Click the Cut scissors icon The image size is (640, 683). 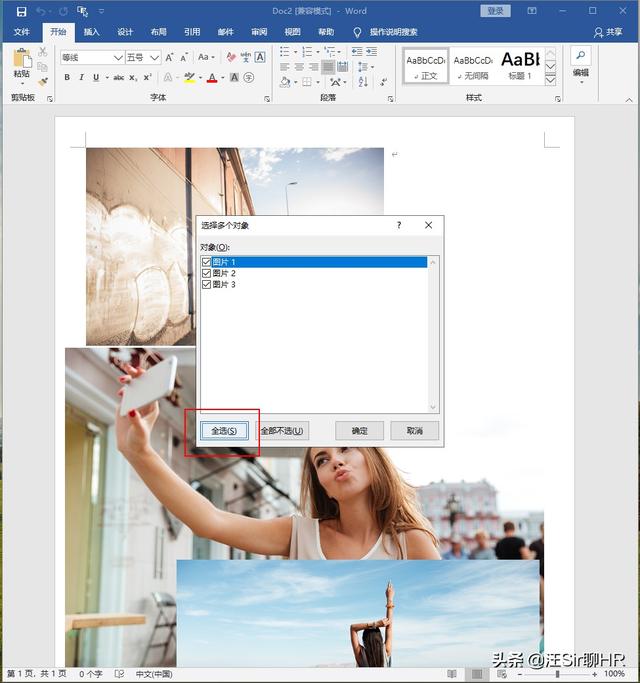(42, 52)
